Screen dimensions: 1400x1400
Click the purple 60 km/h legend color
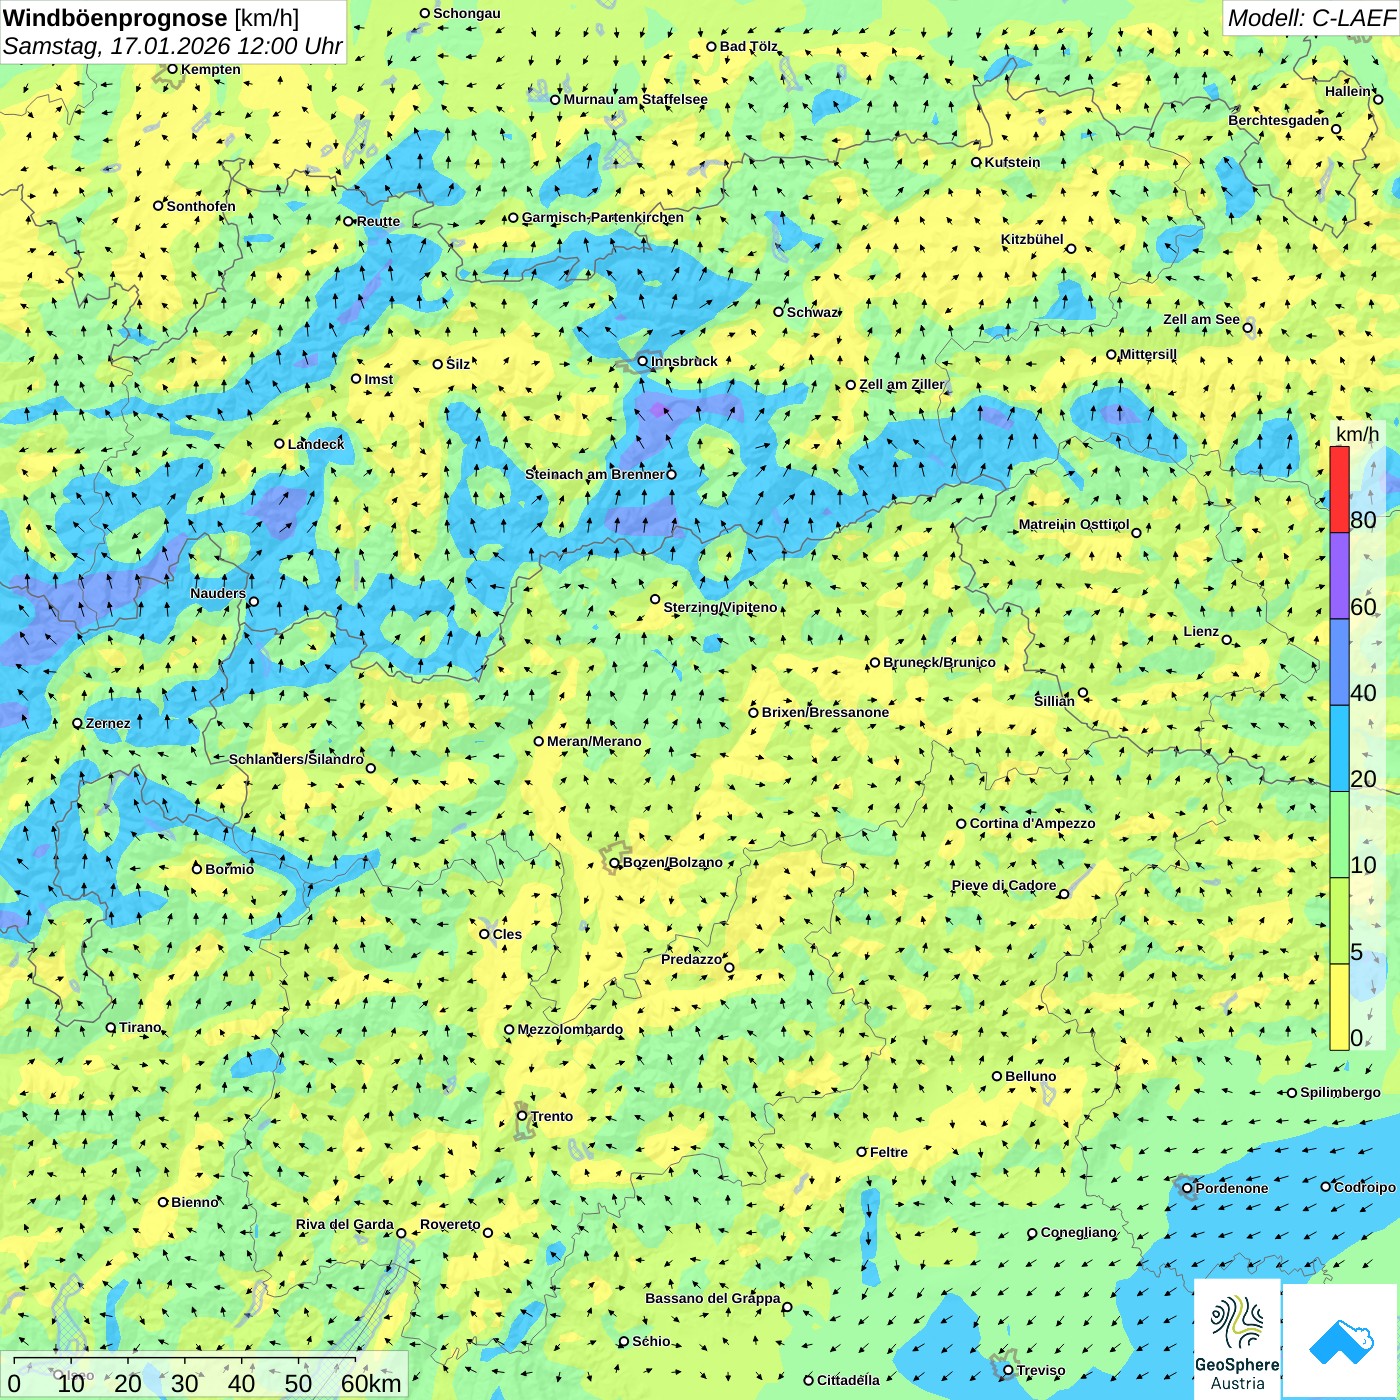[1339, 576]
